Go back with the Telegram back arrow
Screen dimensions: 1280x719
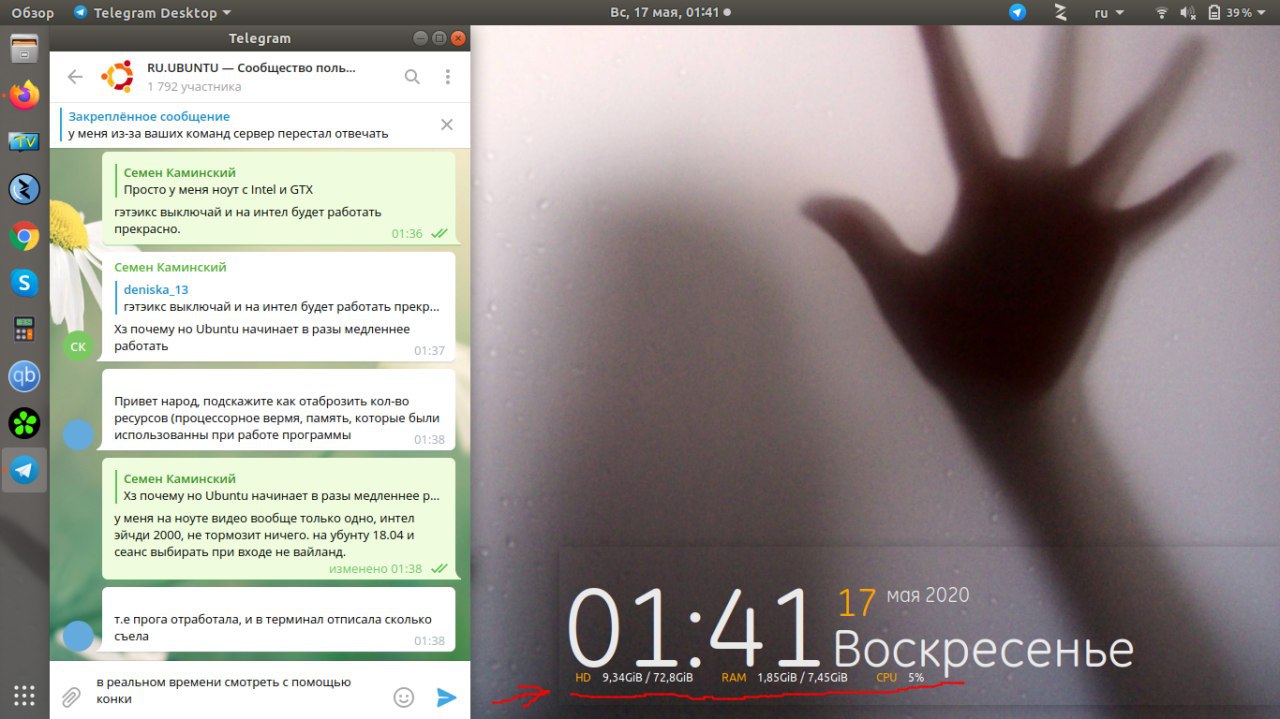tap(74, 77)
